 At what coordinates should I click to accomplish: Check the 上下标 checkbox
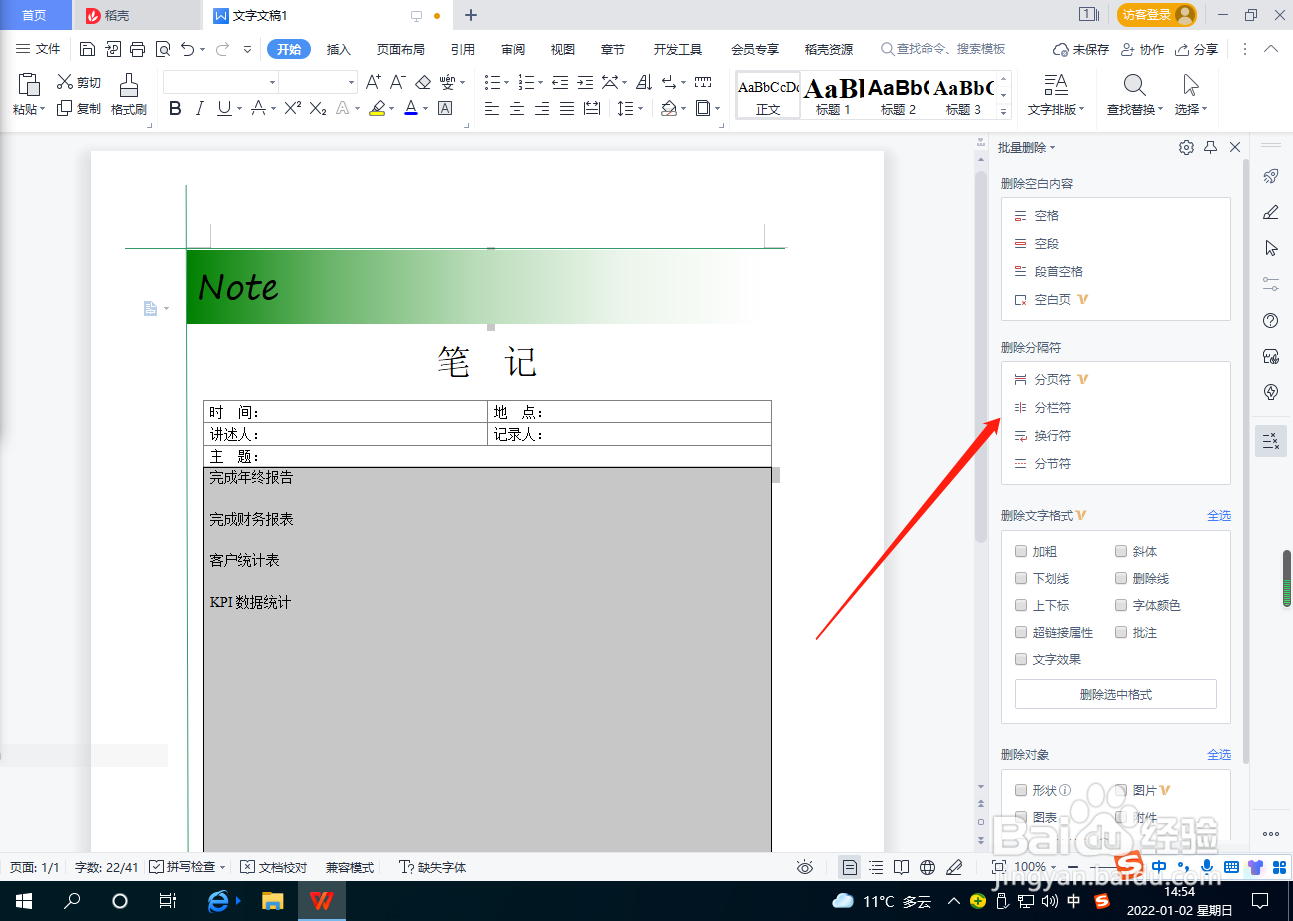[1021, 605]
